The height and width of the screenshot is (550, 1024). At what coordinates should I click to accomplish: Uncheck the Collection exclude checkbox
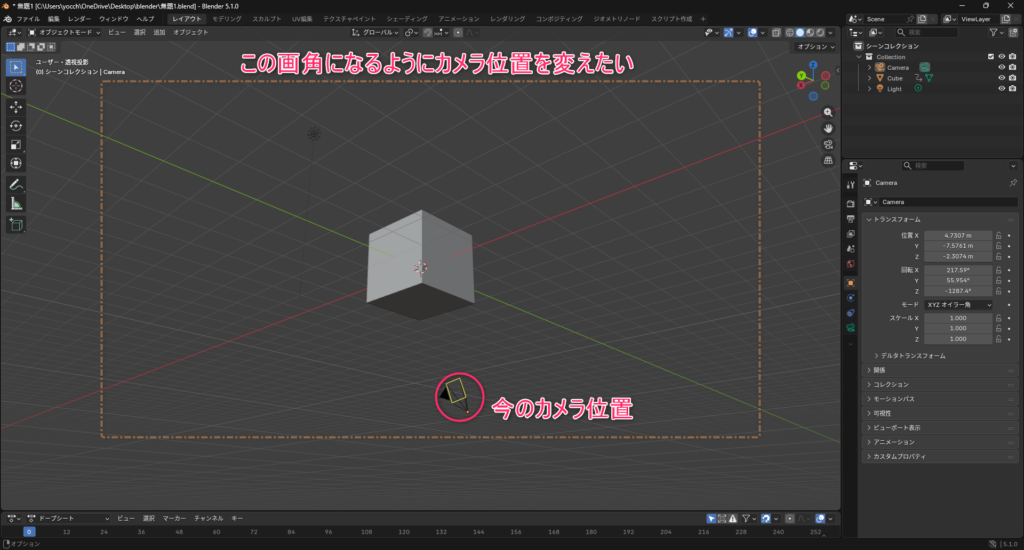click(x=990, y=57)
